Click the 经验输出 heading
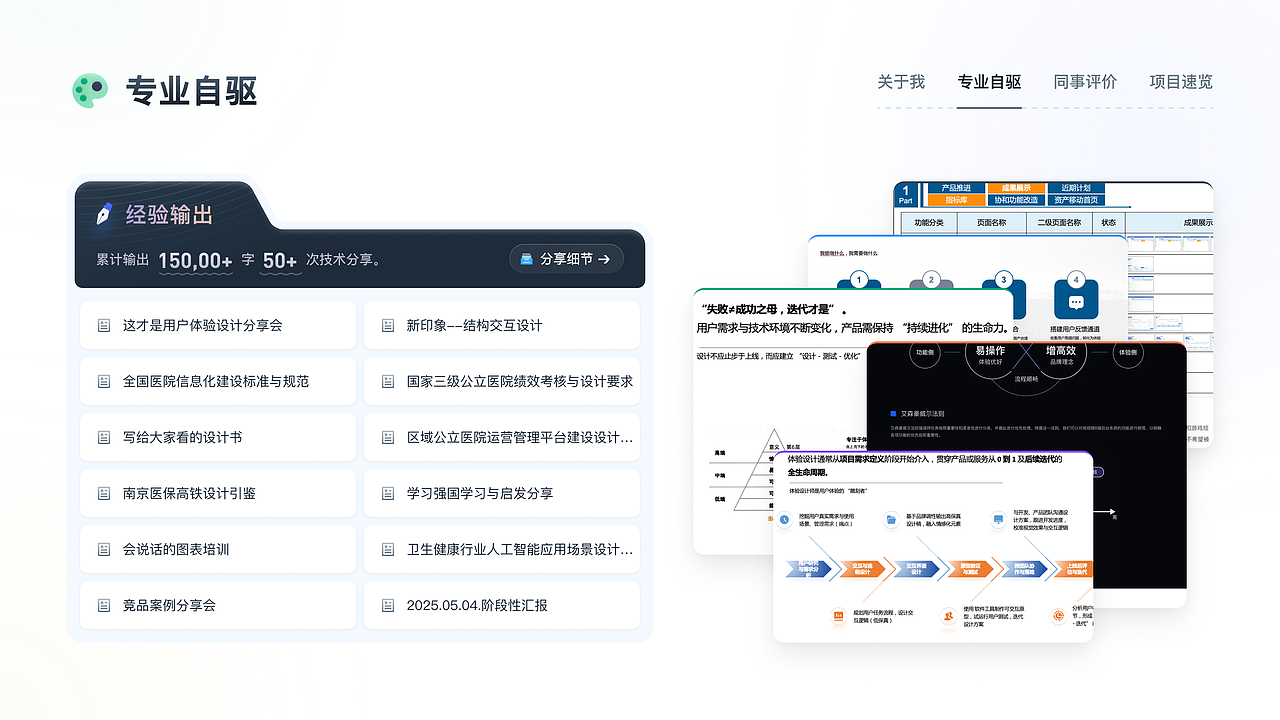Viewport: 1280px width, 720px height. click(x=169, y=215)
